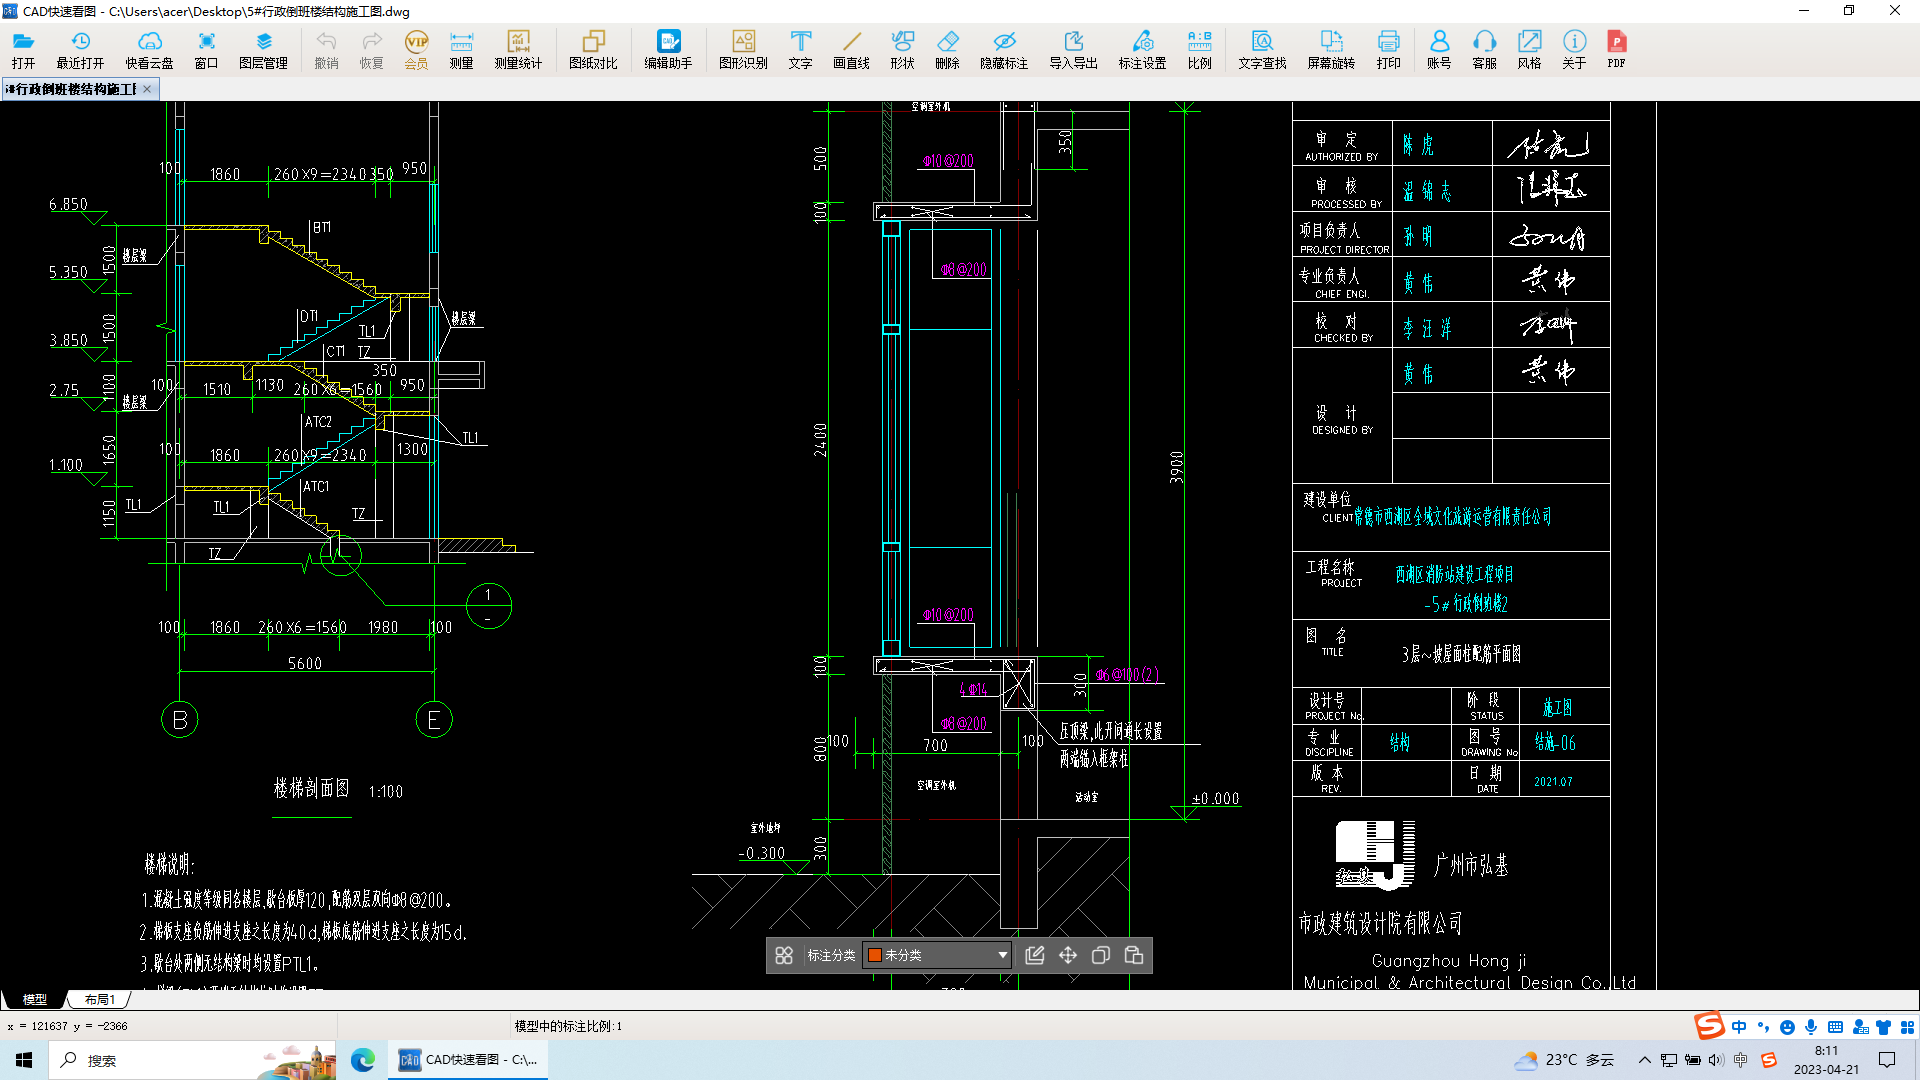This screenshot has width=1920, height=1080.
Task: Open the Windows Start menu
Action: 24,1060
